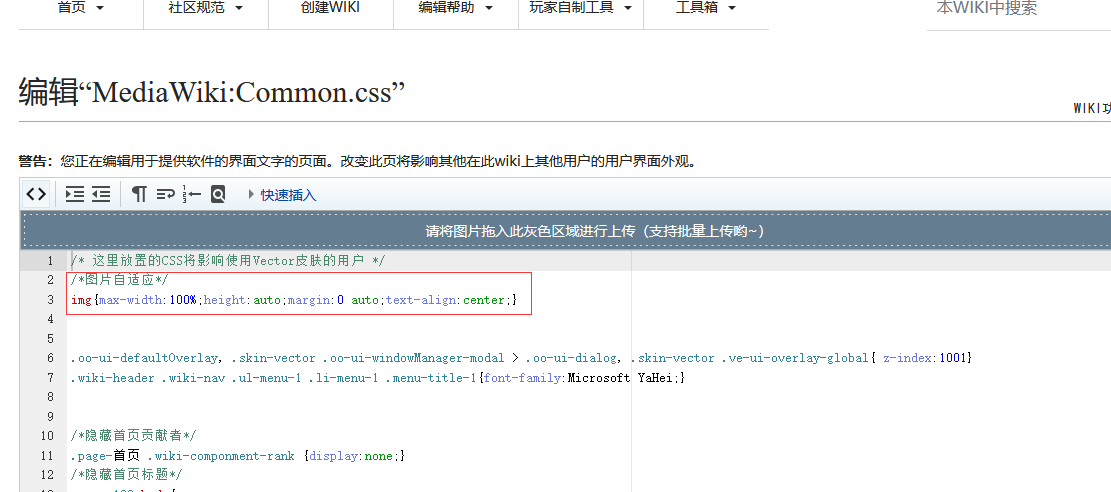Screen dimensions: 1111x492
Task: Open the 玩家自制工具 menu
Action: (x=580, y=8)
